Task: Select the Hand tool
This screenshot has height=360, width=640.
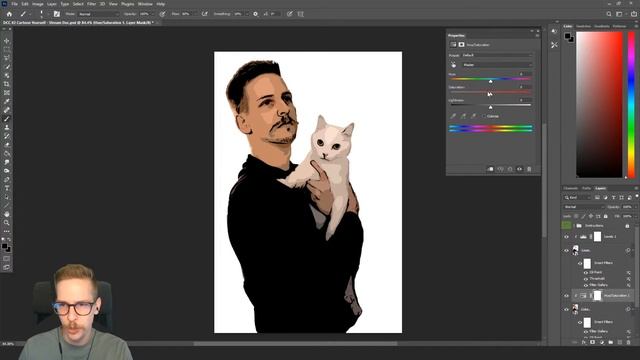Action: click(7, 214)
